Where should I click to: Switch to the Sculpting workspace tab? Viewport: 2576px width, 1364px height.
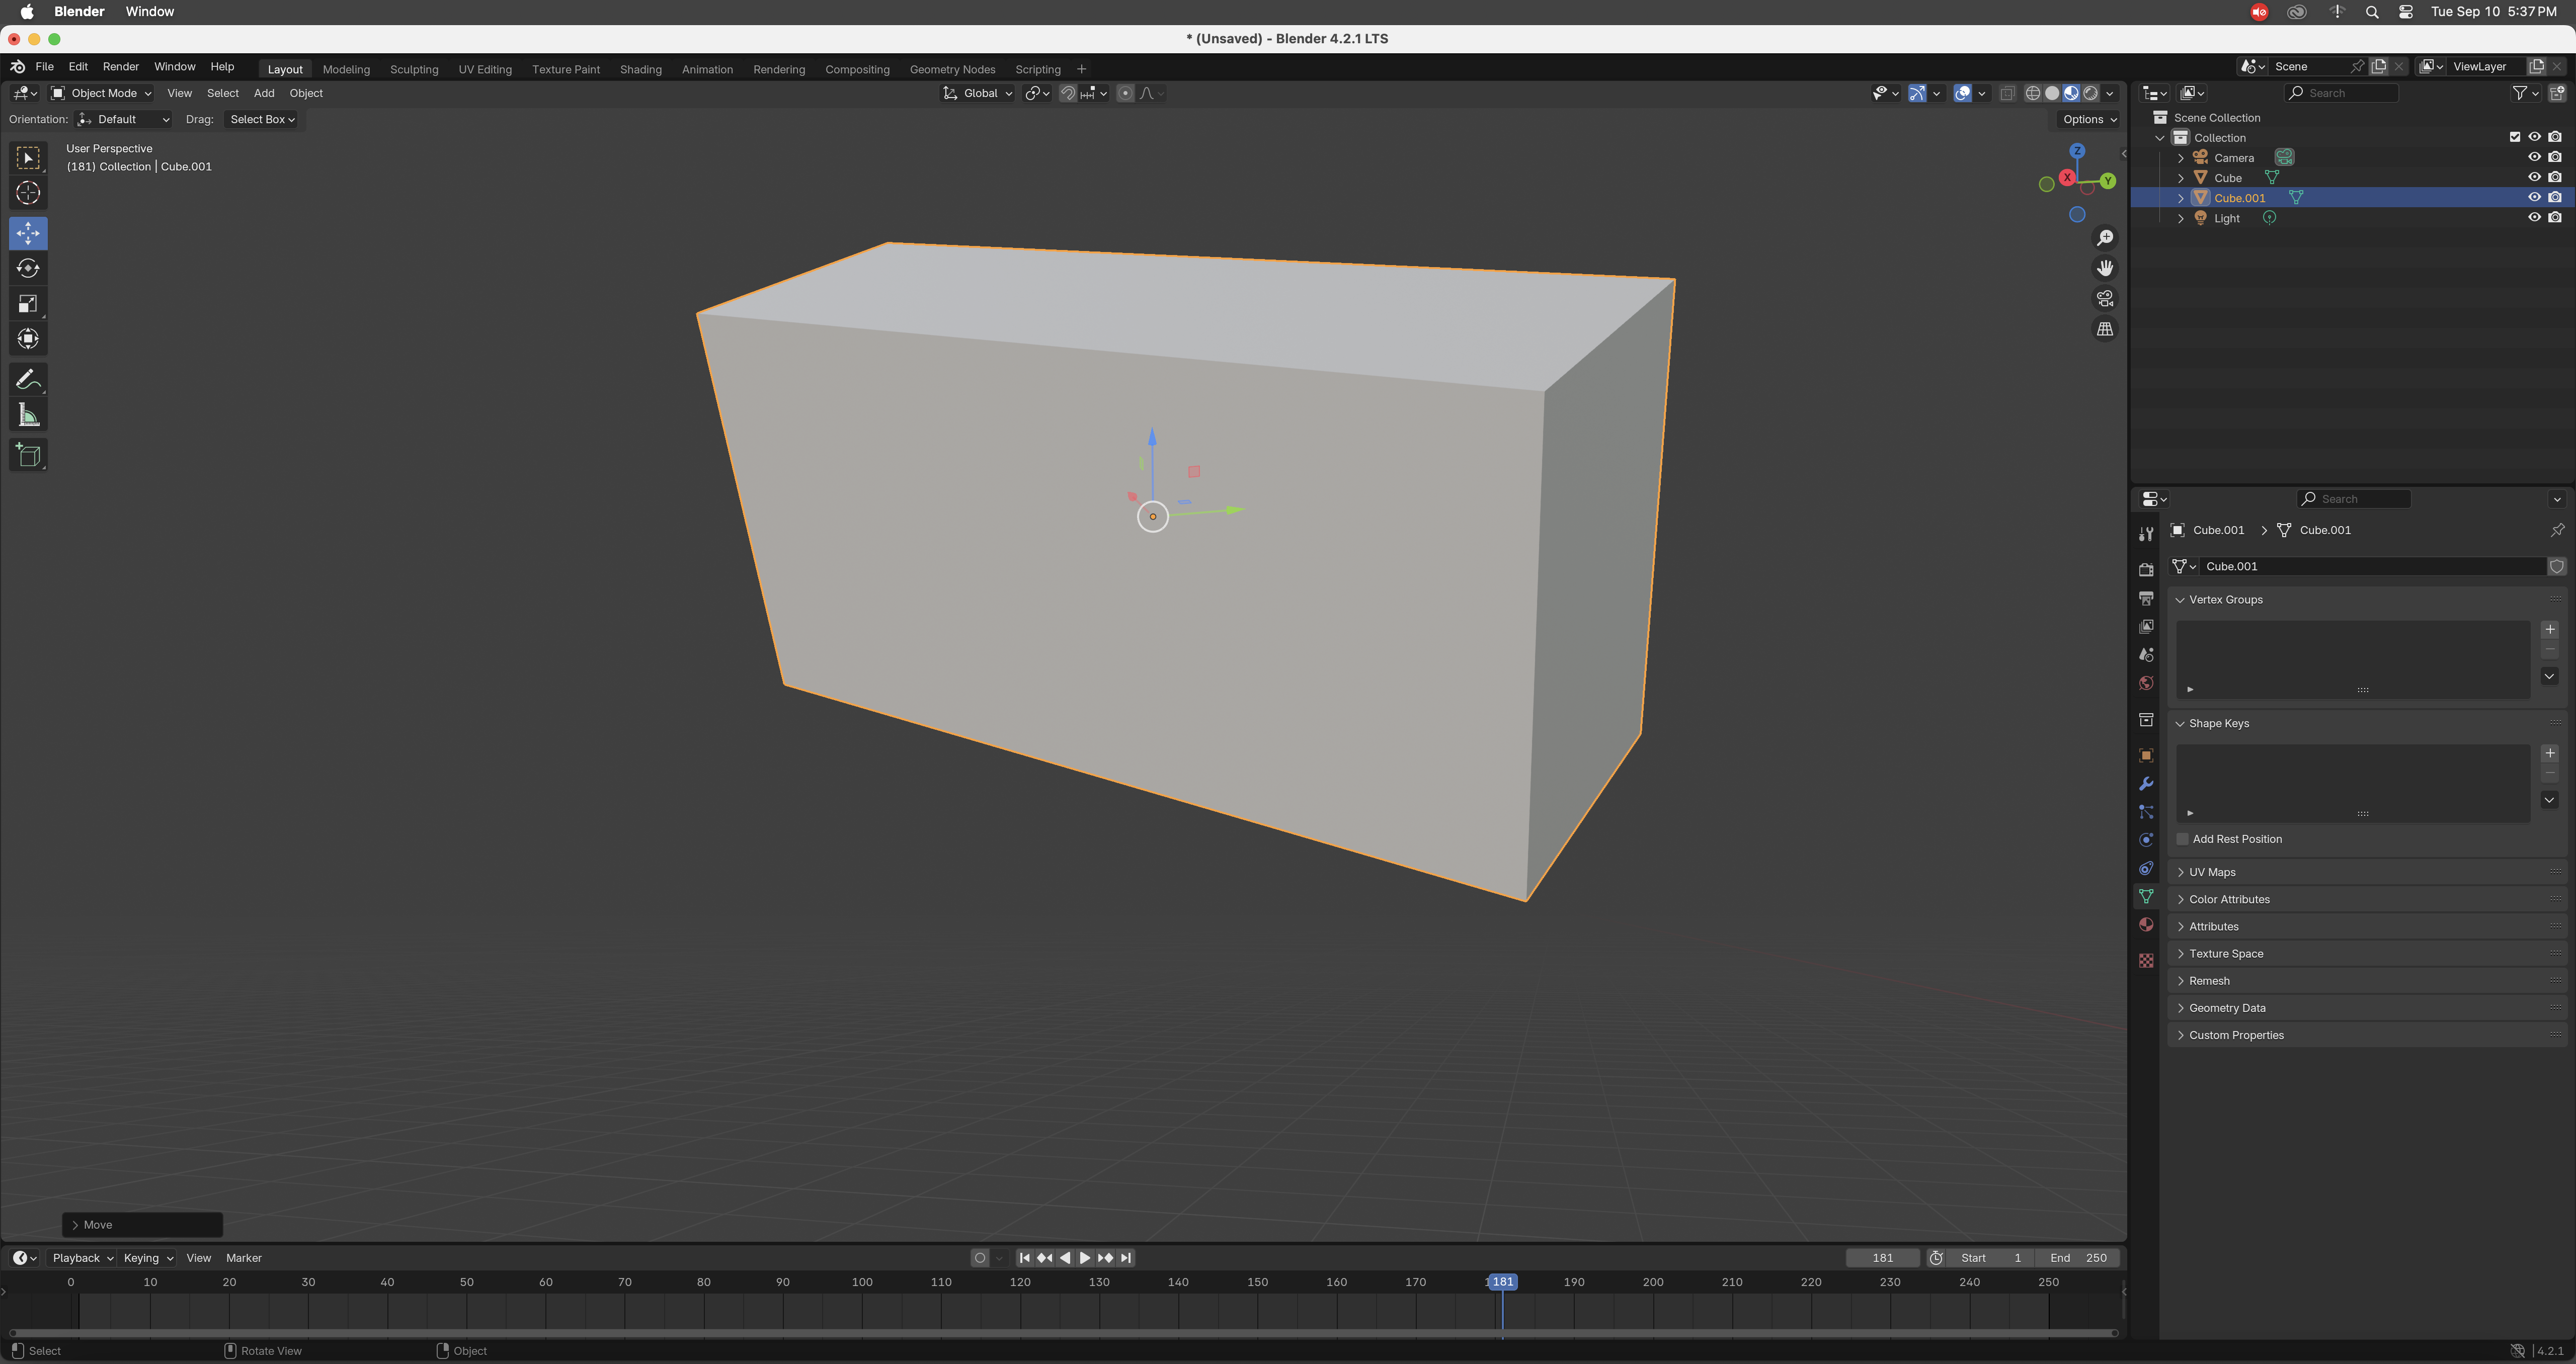click(414, 69)
